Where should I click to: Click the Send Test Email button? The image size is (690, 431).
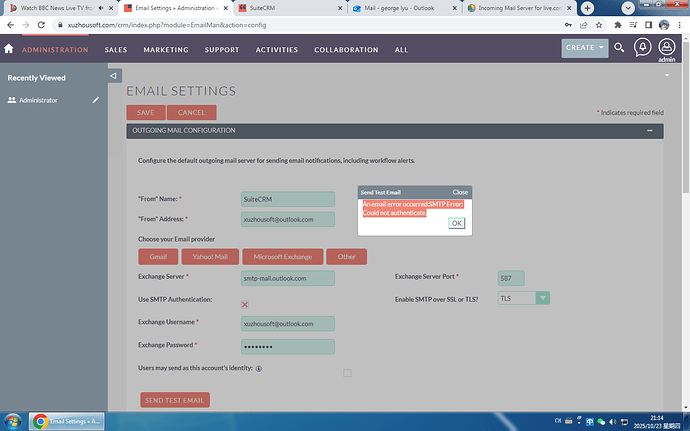click(x=175, y=400)
